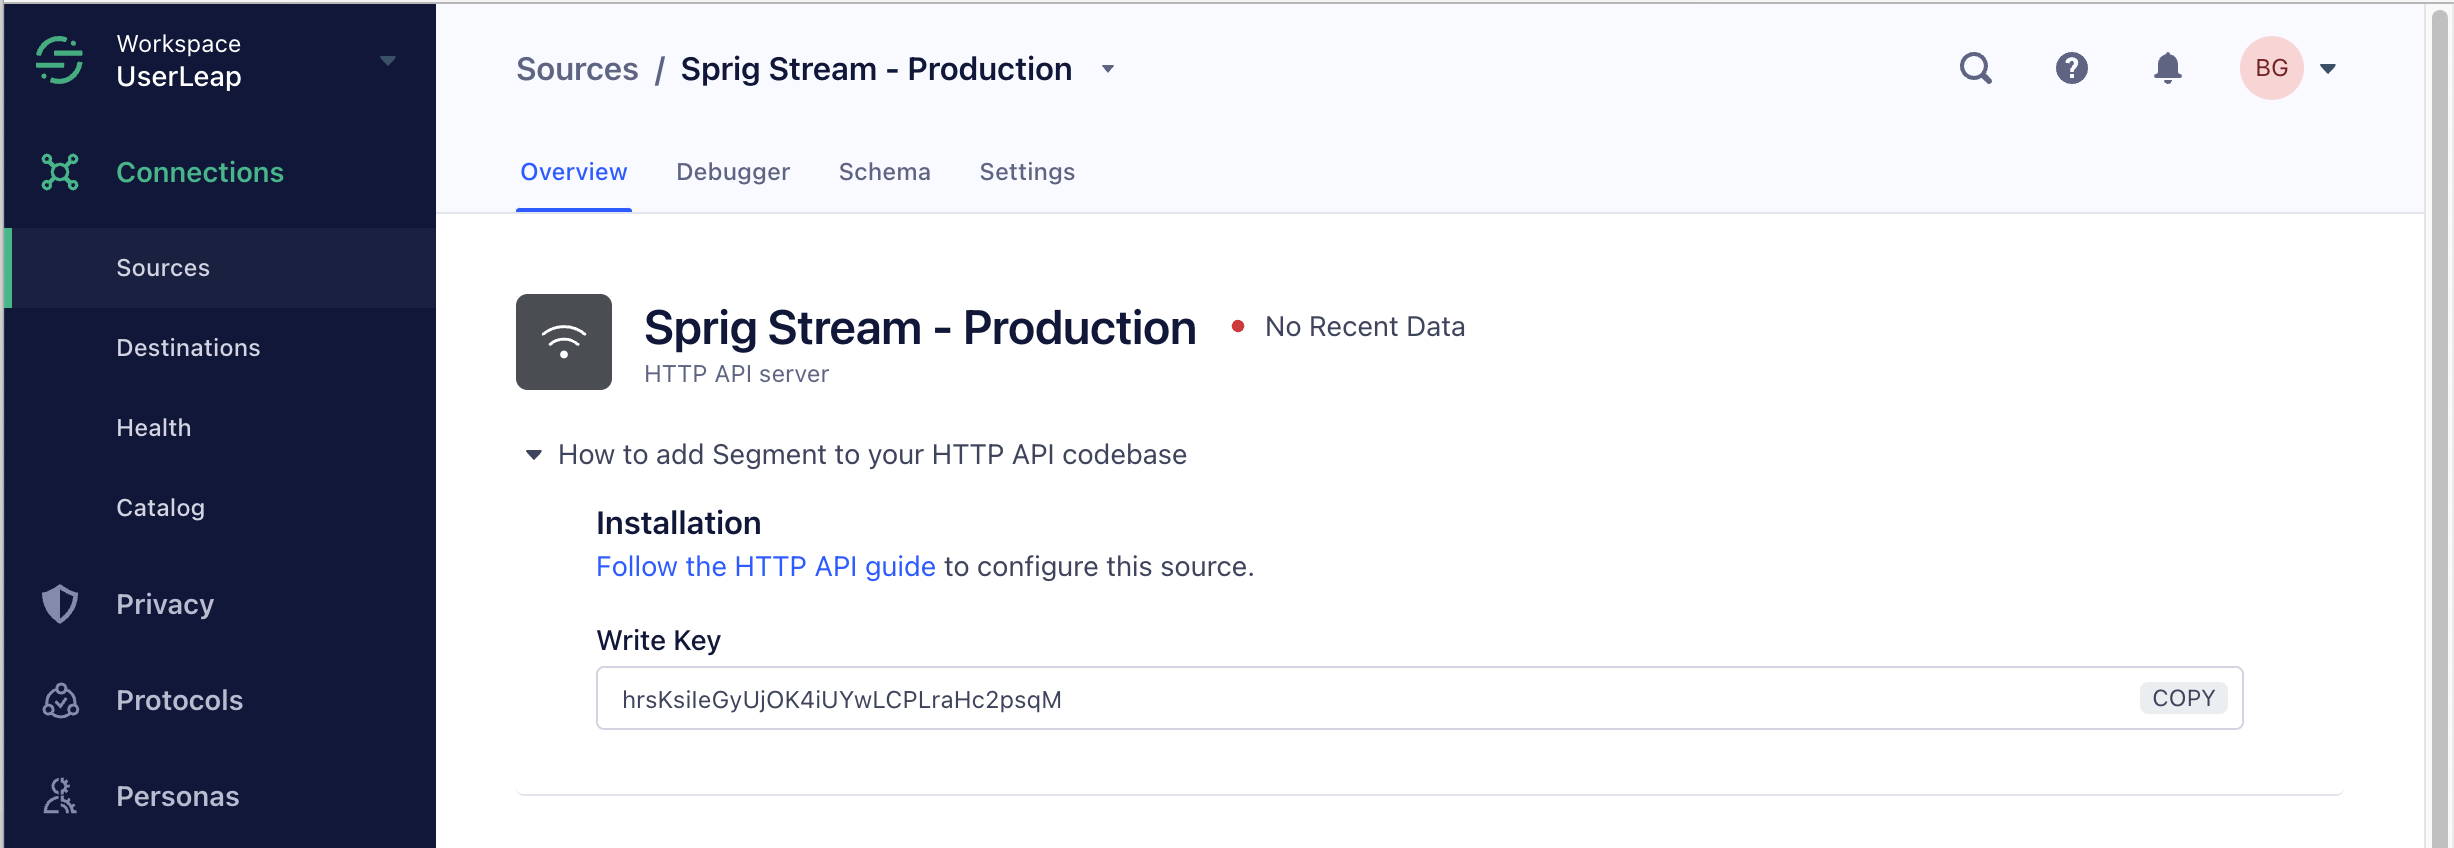Click the Protocols icon in sidebar
2454x848 pixels.
click(60, 700)
